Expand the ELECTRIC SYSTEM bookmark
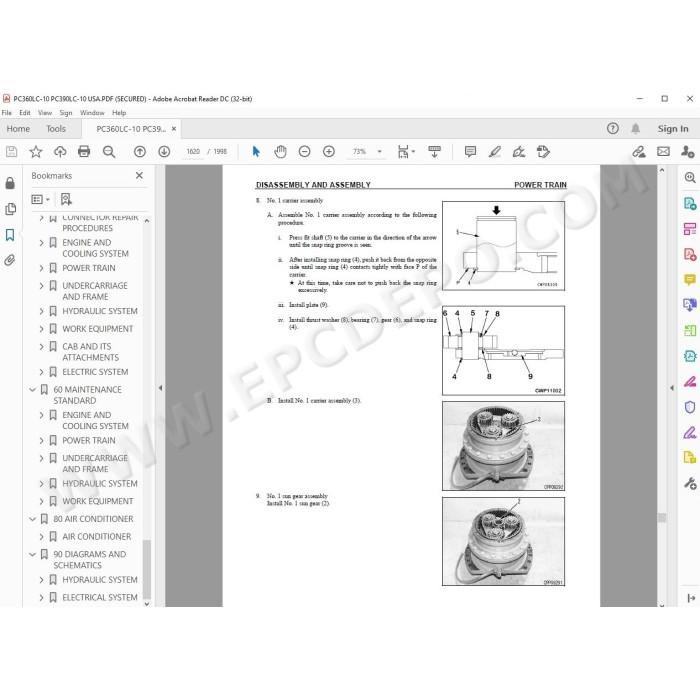700x700 pixels. pyautogui.click(x=42, y=372)
